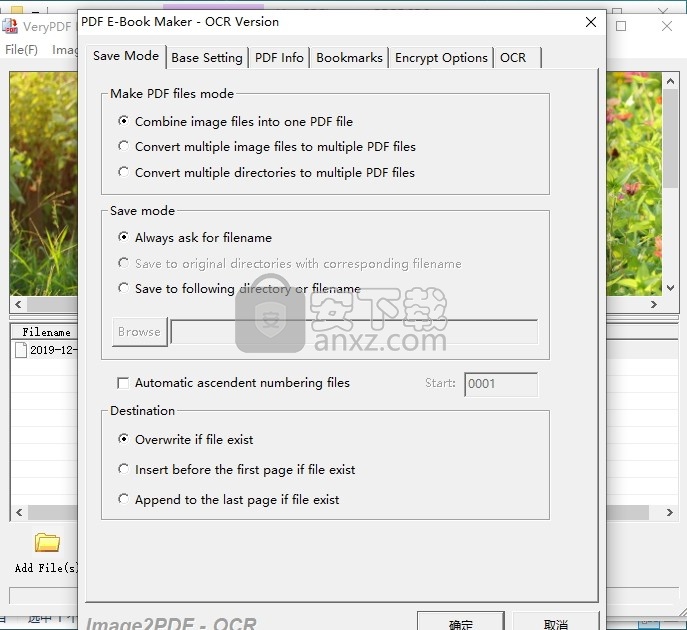Screen dimensions: 687x630
Task: Click the directory path input field
Action: (x=354, y=332)
